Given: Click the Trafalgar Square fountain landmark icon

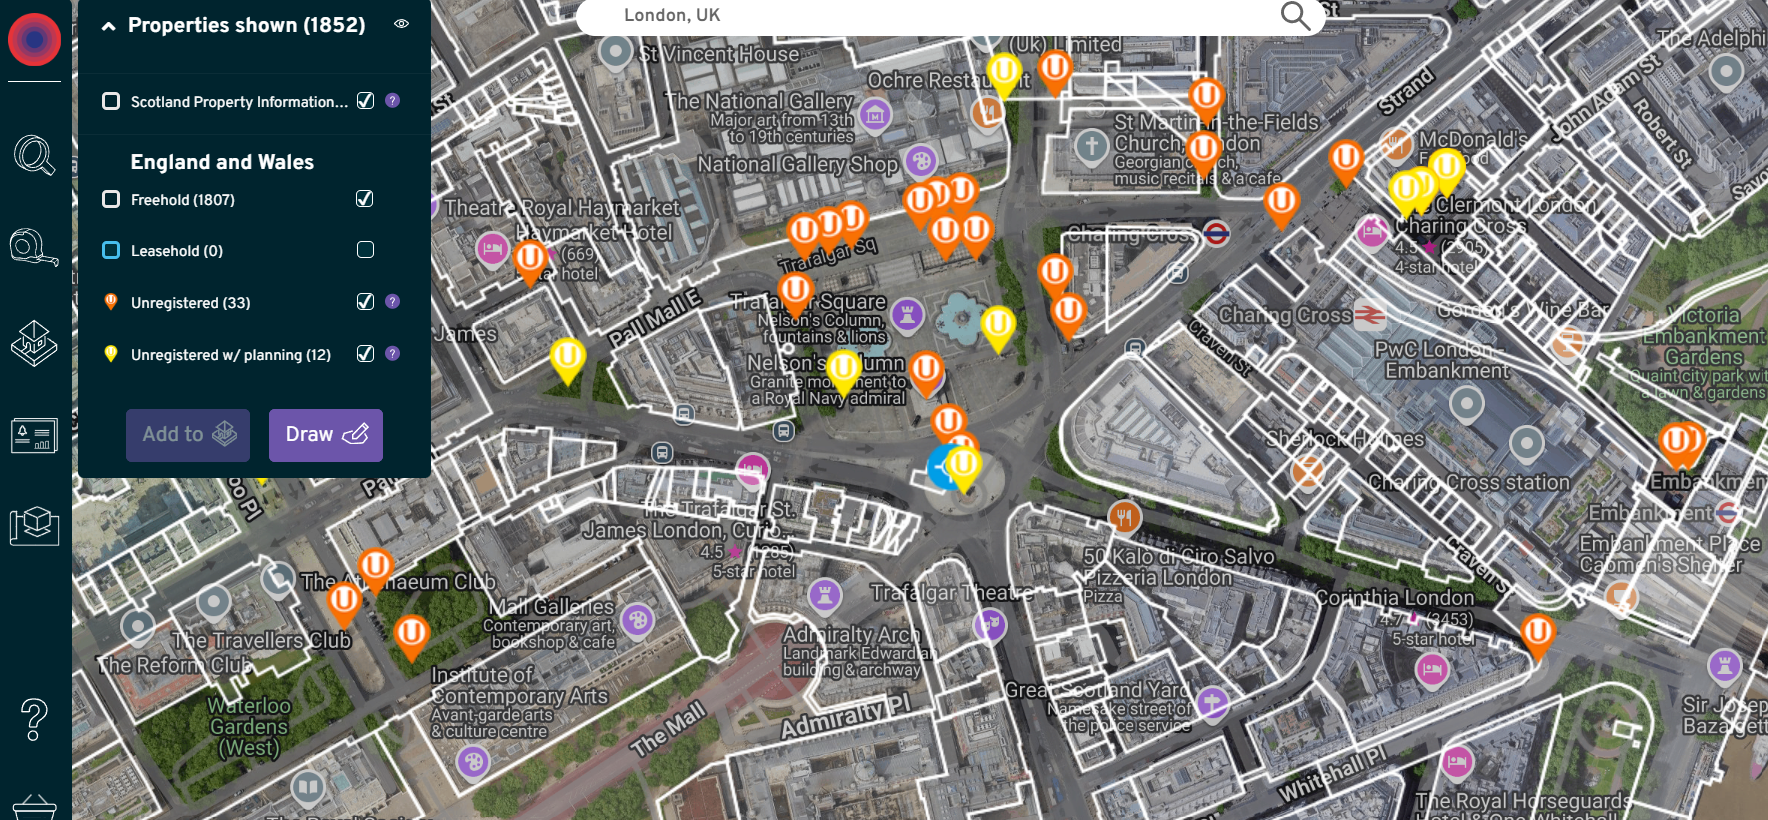Looking at the screenshot, I should [x=907, y=314].
